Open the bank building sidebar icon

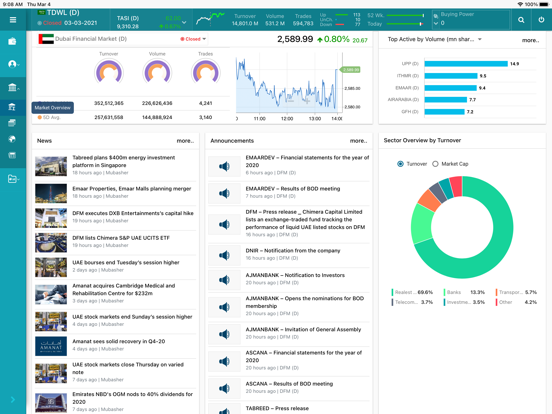(12, 87)
